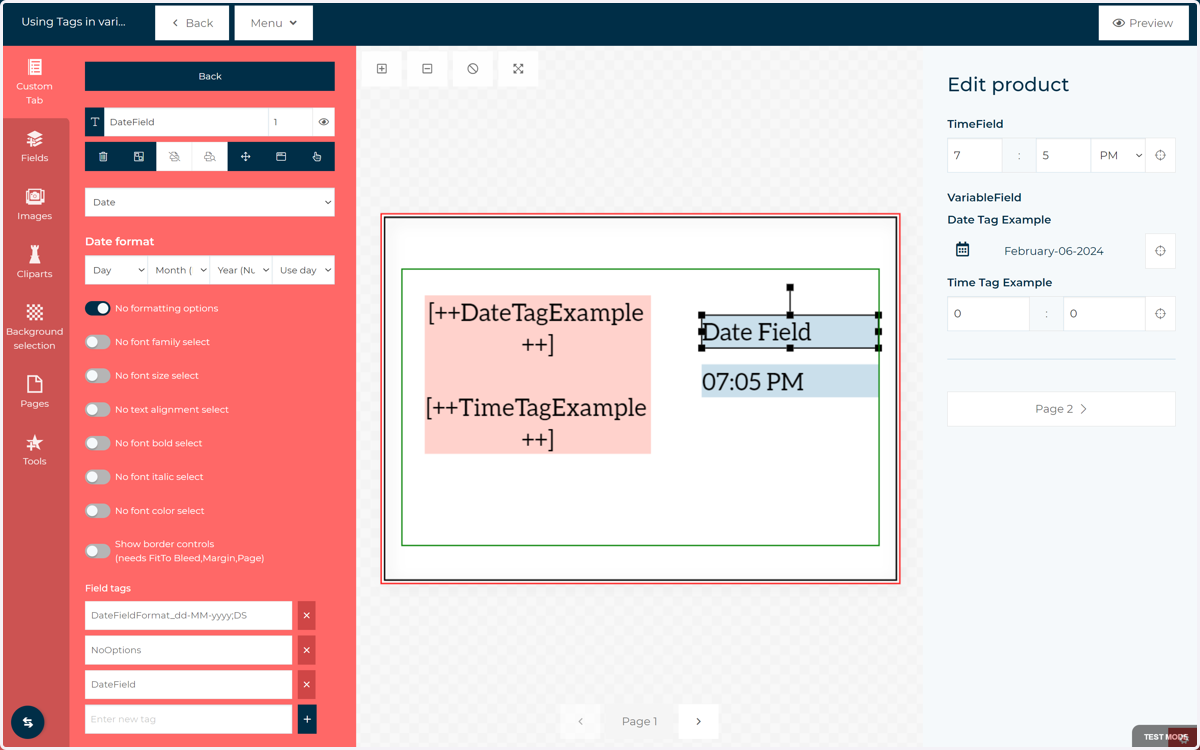
Task: Click the pointing hand icon
Action: click(317, 157)
